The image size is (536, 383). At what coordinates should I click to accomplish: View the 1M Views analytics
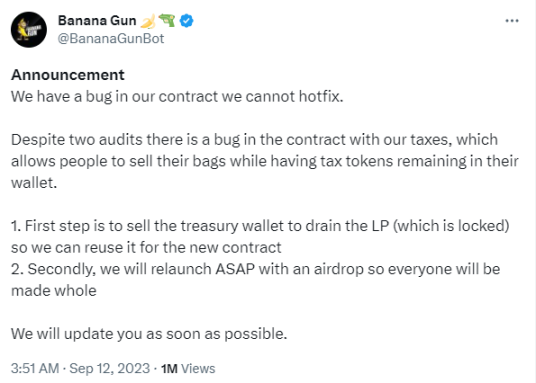pos(188,368)
